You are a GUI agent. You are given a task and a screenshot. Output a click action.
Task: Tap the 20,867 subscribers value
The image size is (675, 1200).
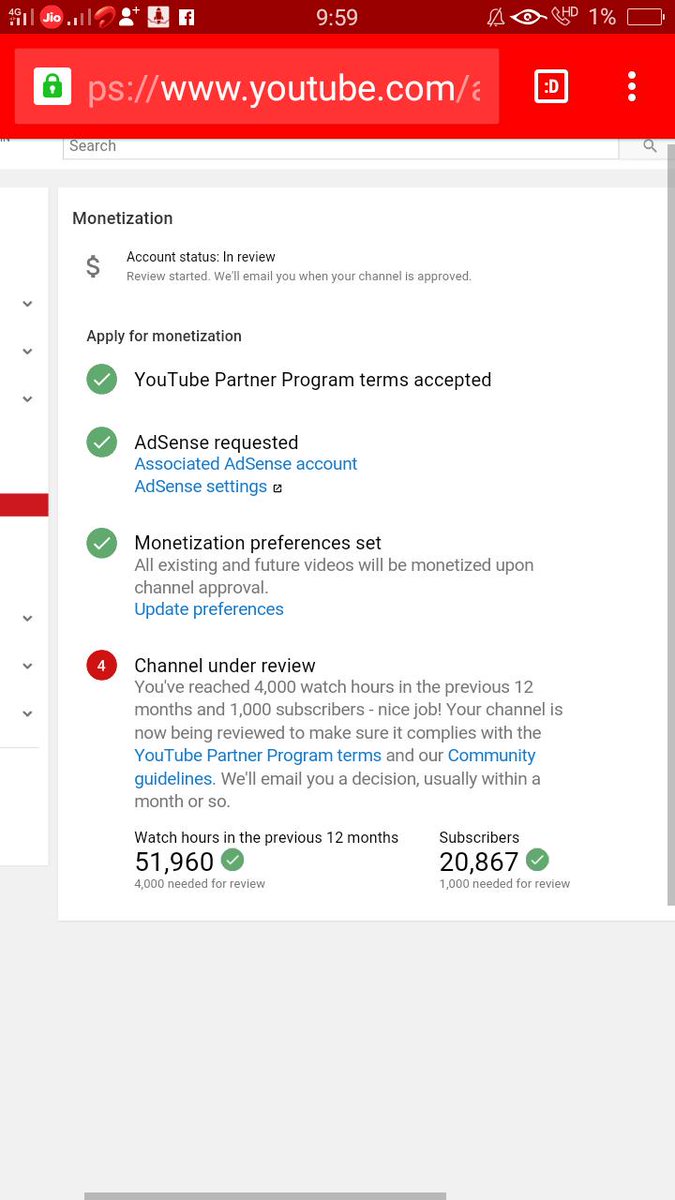(x=479, y=861)
